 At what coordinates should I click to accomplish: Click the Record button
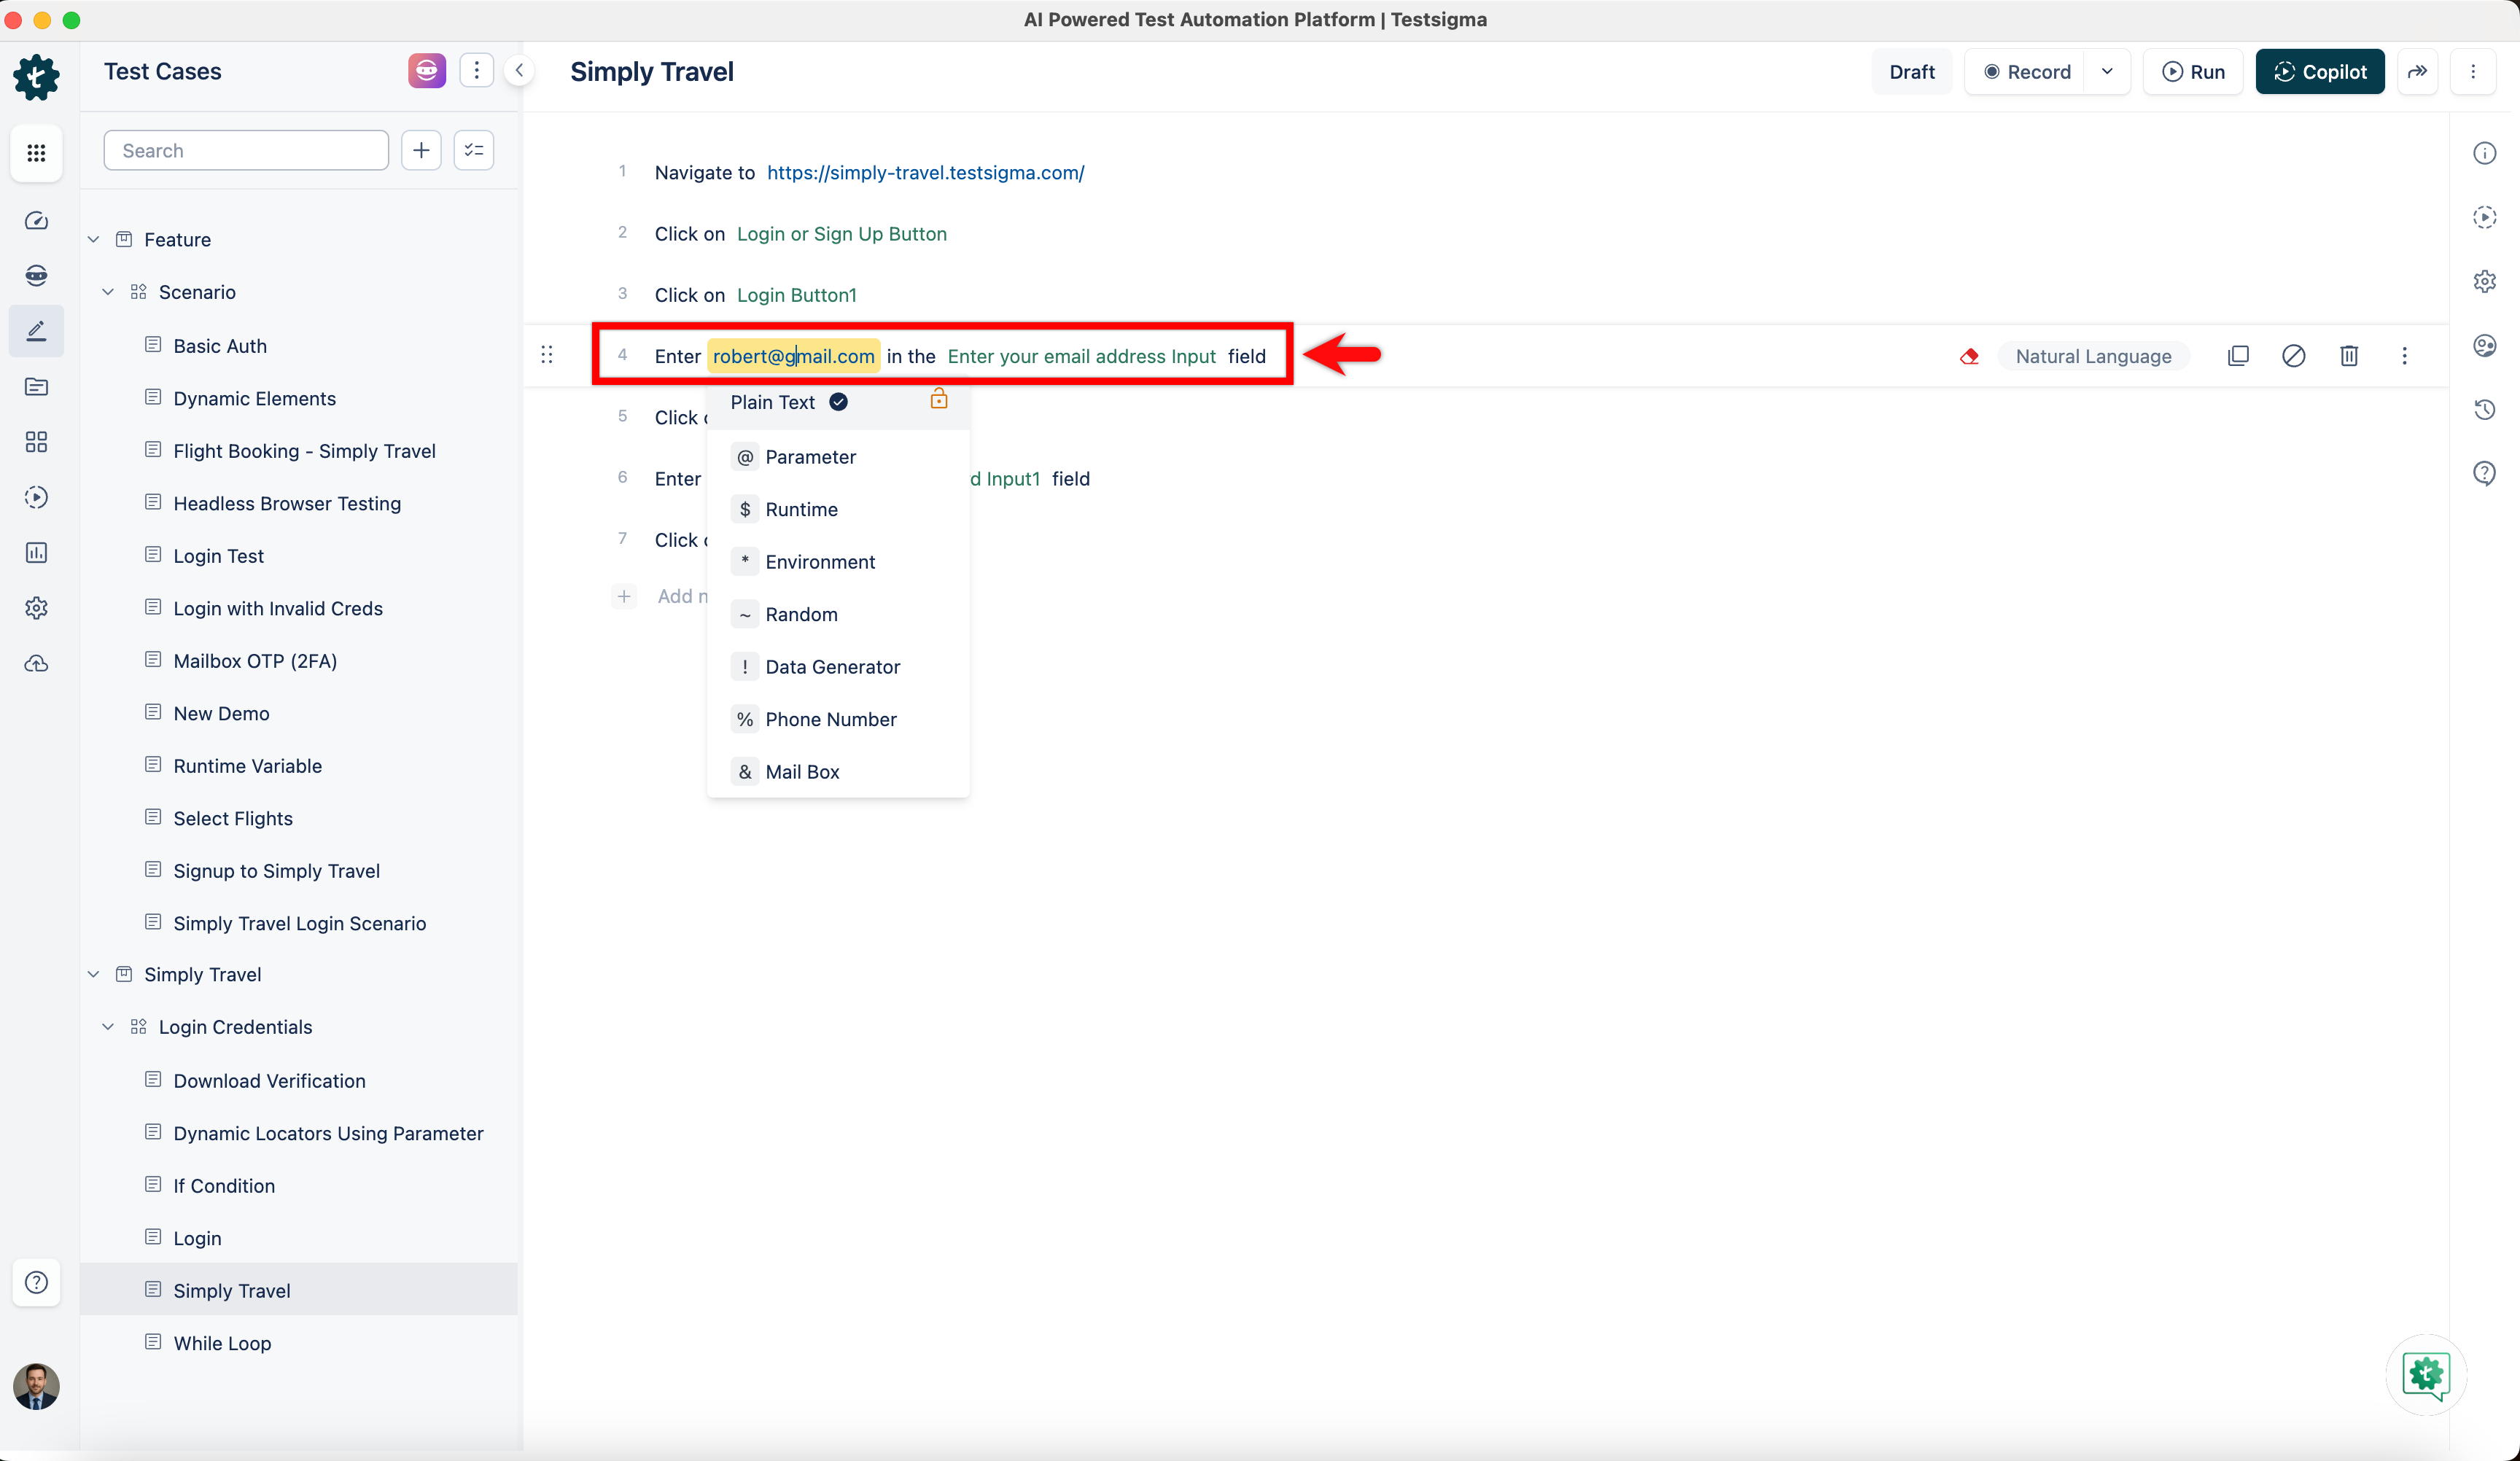tap(2026, 72)
